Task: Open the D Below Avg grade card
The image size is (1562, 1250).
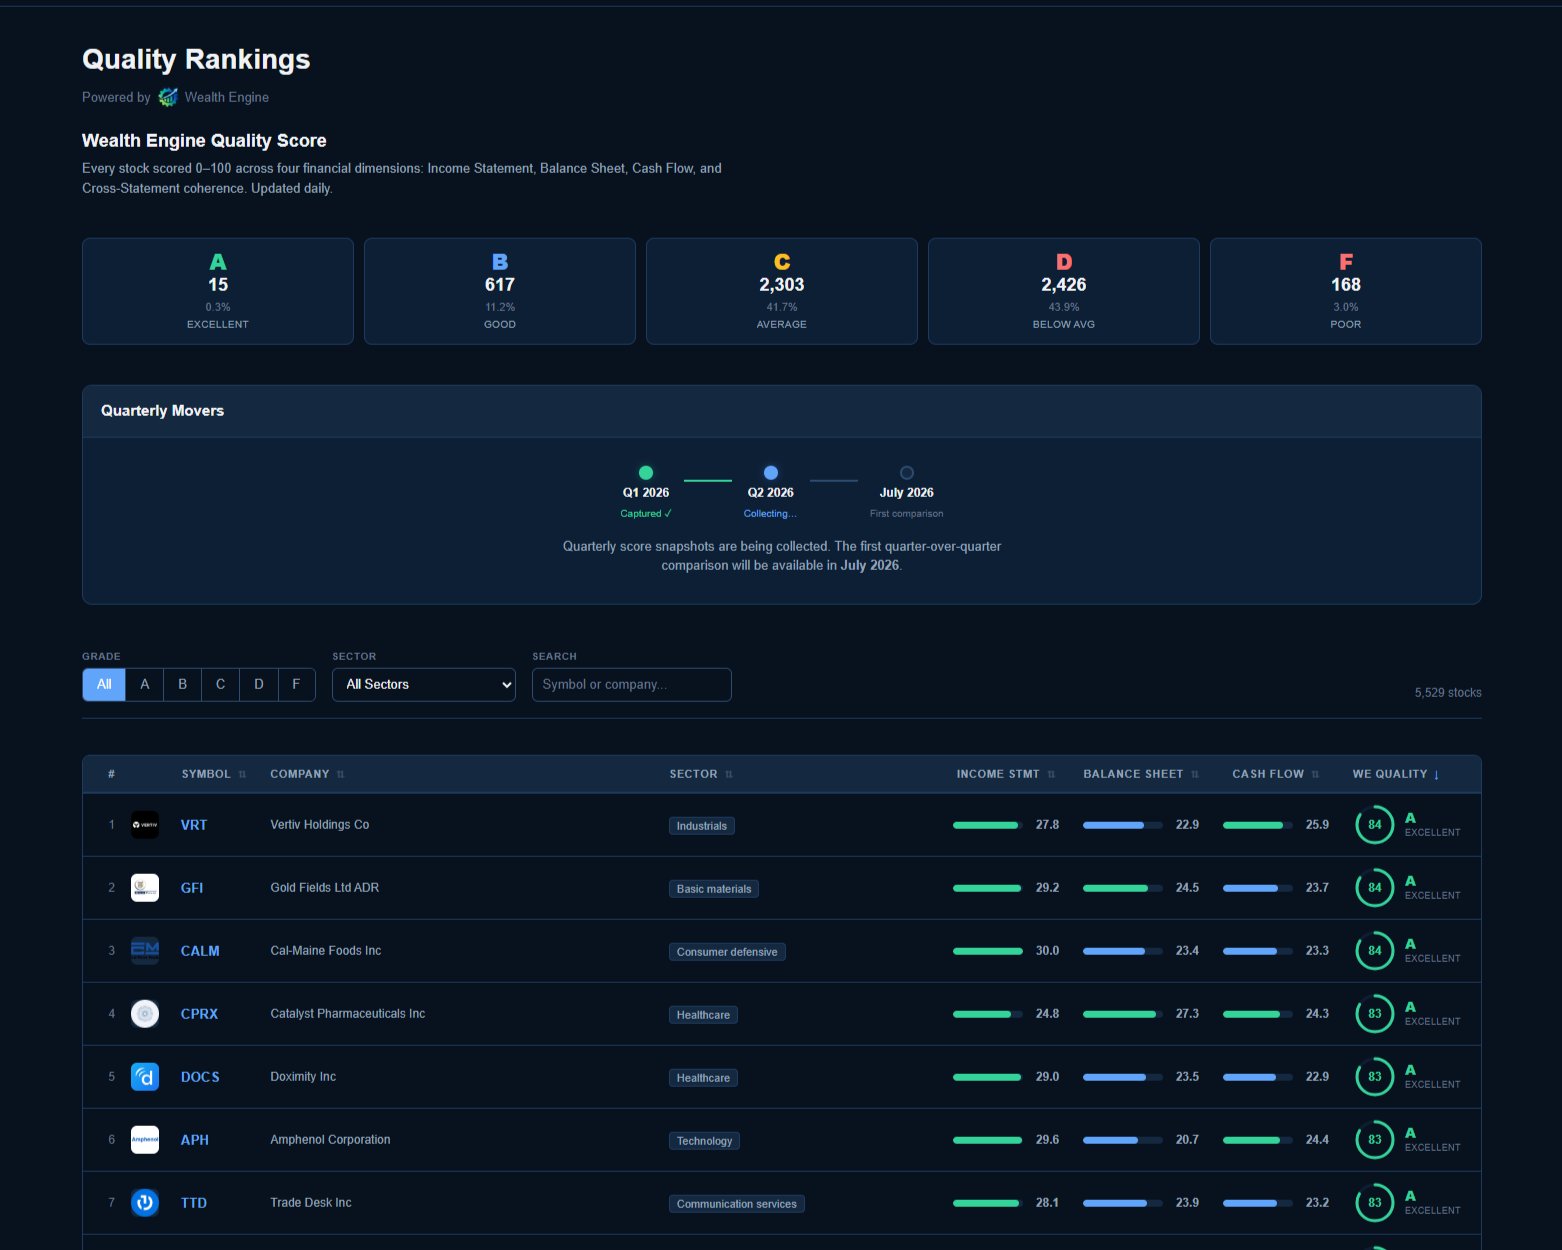Action: 1063,291
